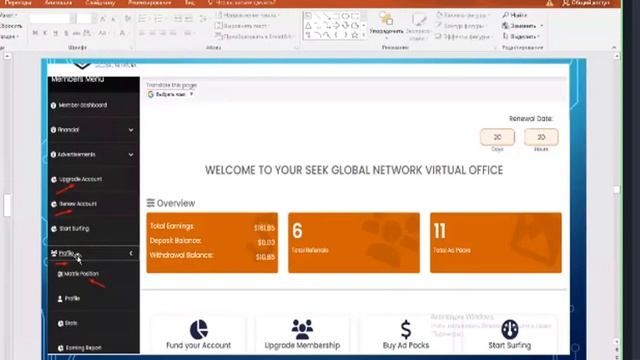Expand the Advertisements menu chevron
Screen dimensions: 640x360
pos(131,155)
